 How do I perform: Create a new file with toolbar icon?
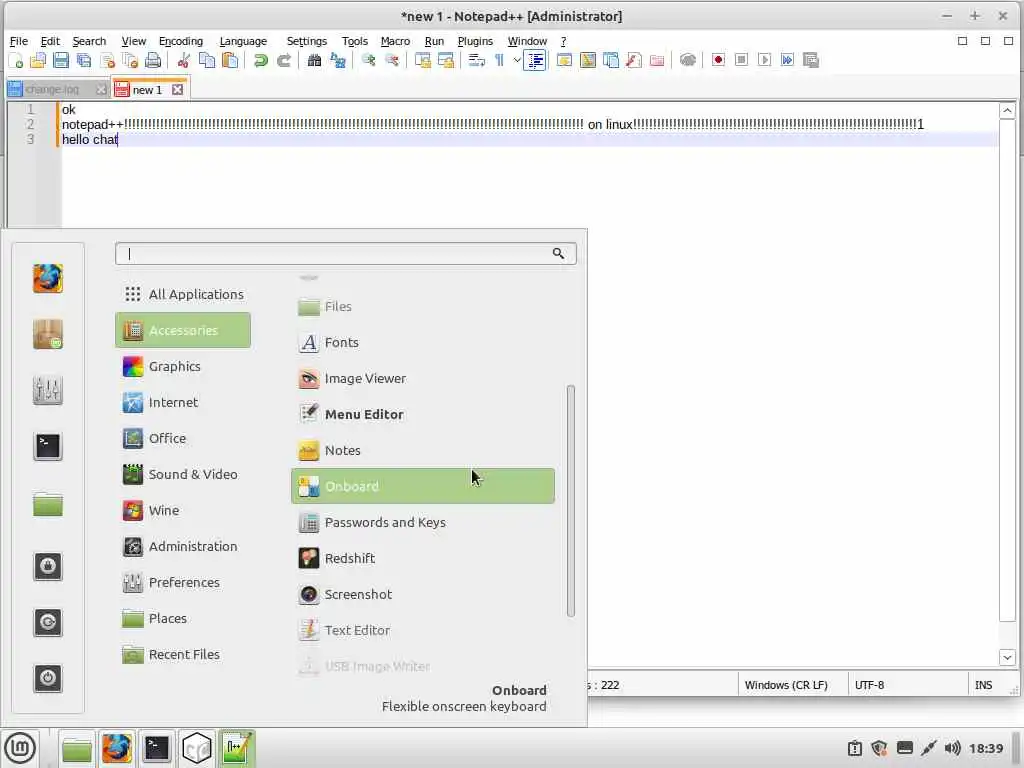click(16, 61)
